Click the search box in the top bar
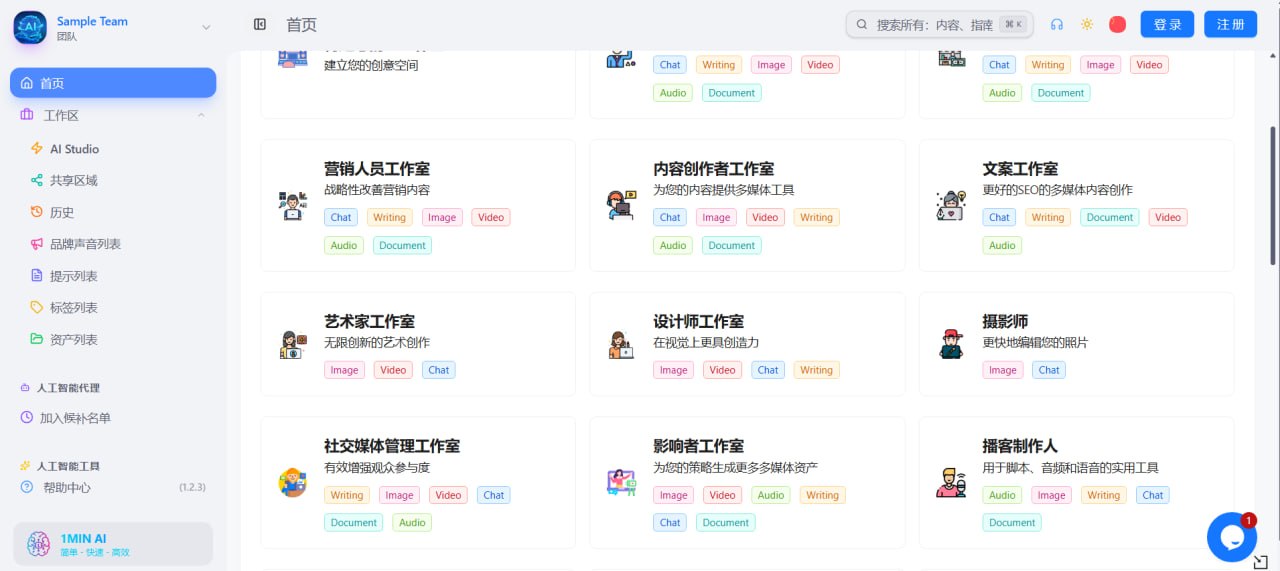The image size is (1280, 571). point(939,25)
